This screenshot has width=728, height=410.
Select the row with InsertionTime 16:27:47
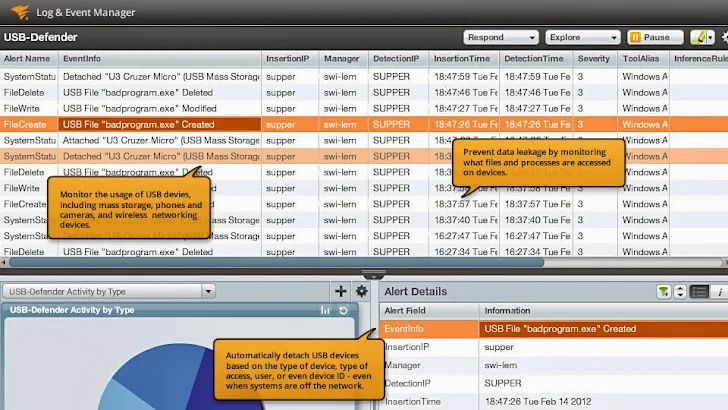pyautogui.click(x=364, y=236)
